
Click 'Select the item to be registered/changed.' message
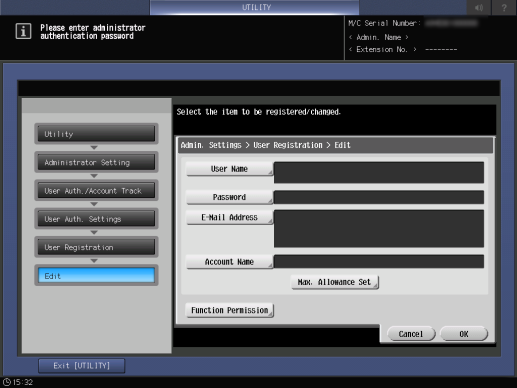259,112
